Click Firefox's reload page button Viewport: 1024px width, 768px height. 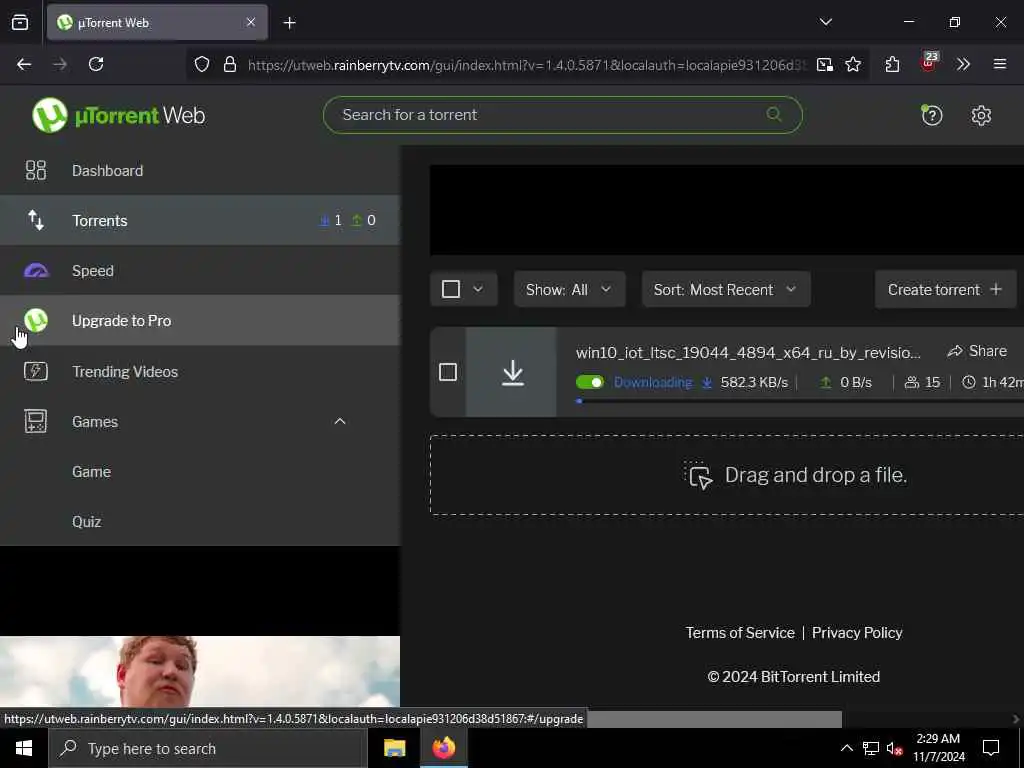click(96, 64)
